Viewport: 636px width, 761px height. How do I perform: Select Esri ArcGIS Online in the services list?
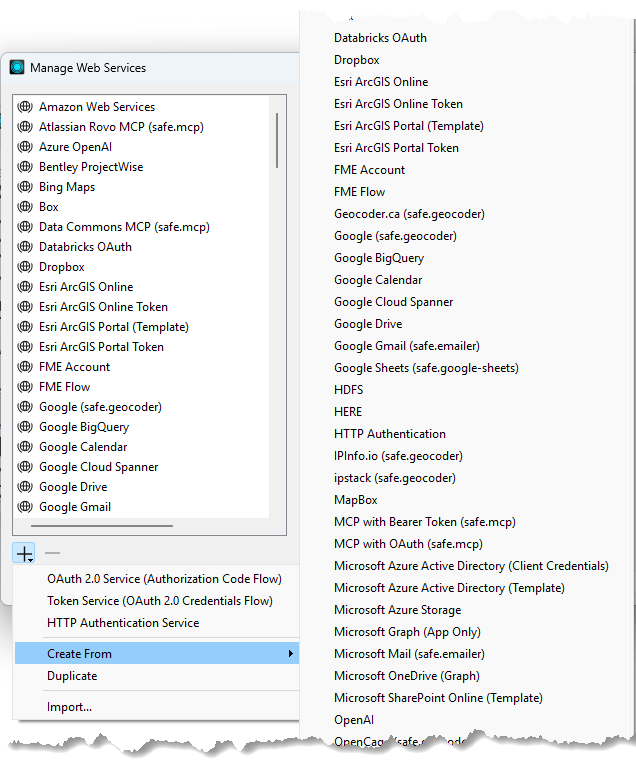coord(86,287)
